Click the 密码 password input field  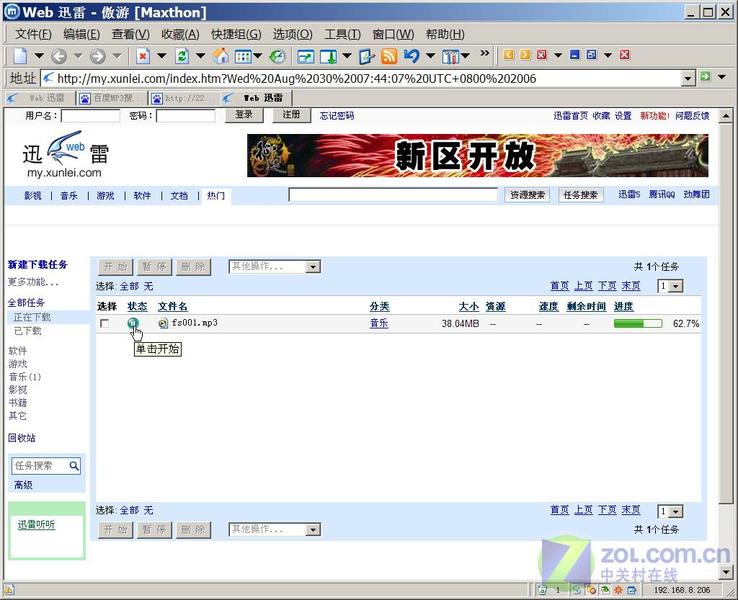point(185,115)
